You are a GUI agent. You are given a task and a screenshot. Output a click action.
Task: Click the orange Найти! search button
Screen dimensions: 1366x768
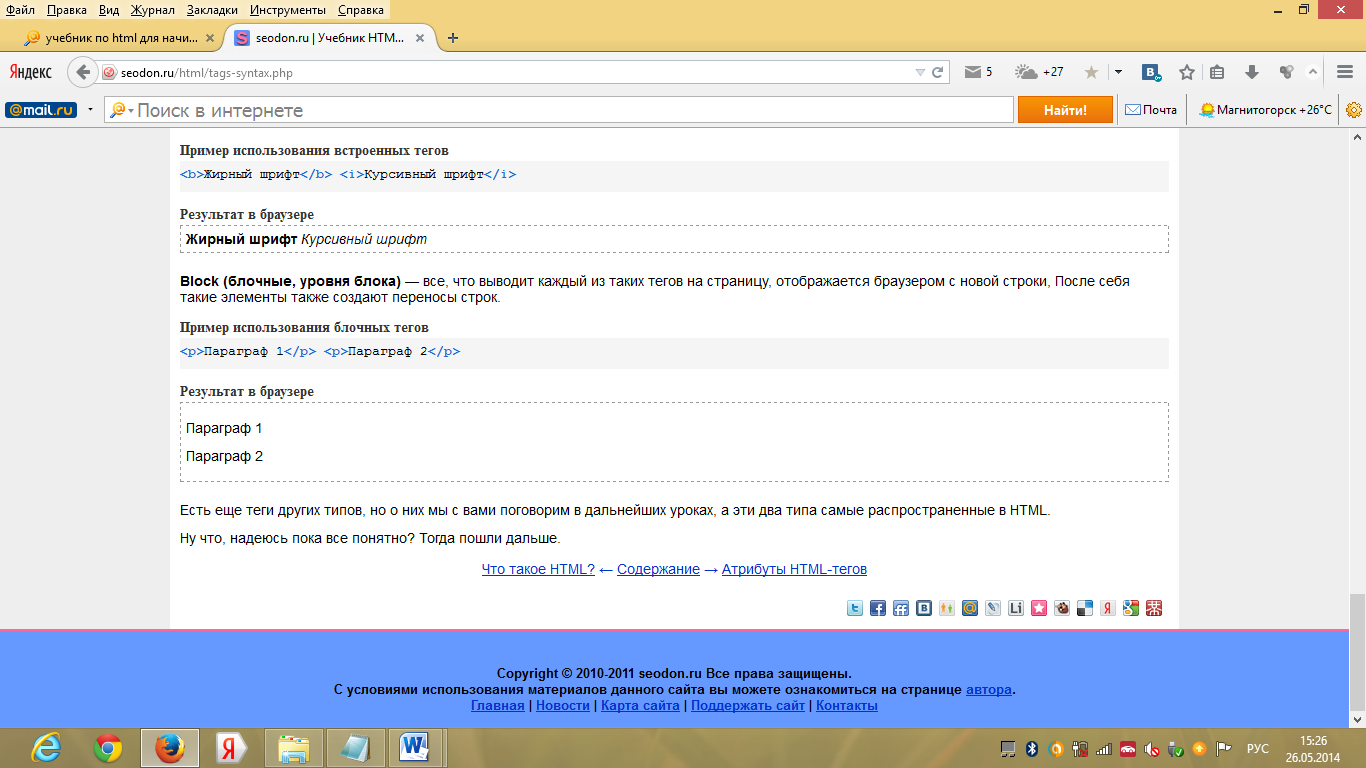[1065, 110]
